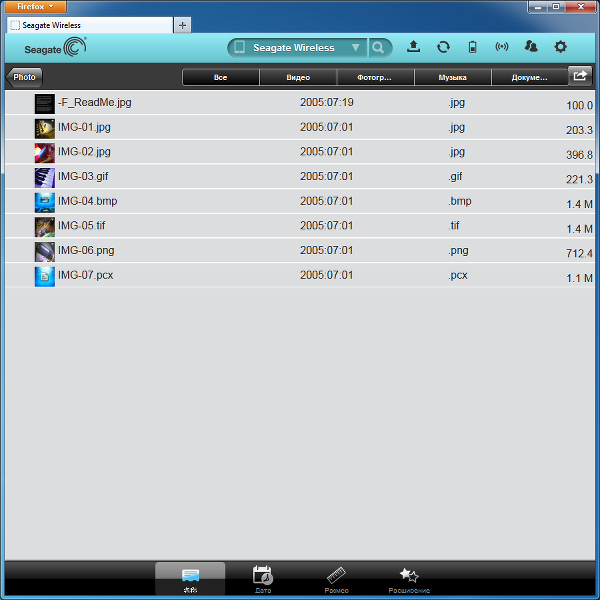Click the 203.3 size value

click(579, 130)
